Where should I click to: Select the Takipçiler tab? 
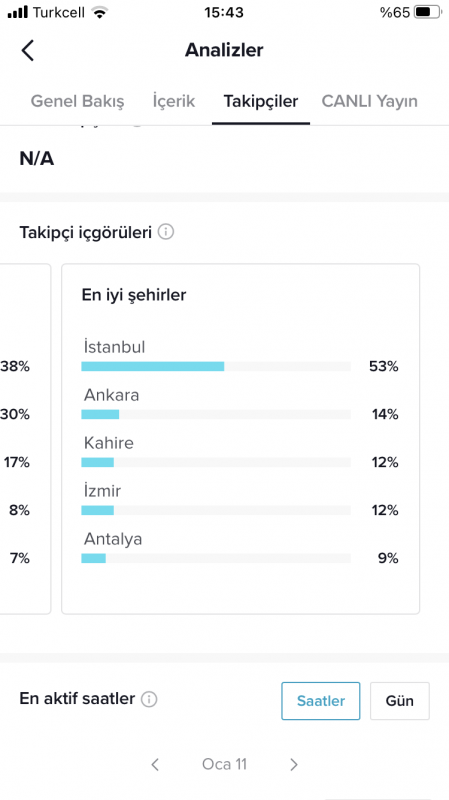(261, 101)
